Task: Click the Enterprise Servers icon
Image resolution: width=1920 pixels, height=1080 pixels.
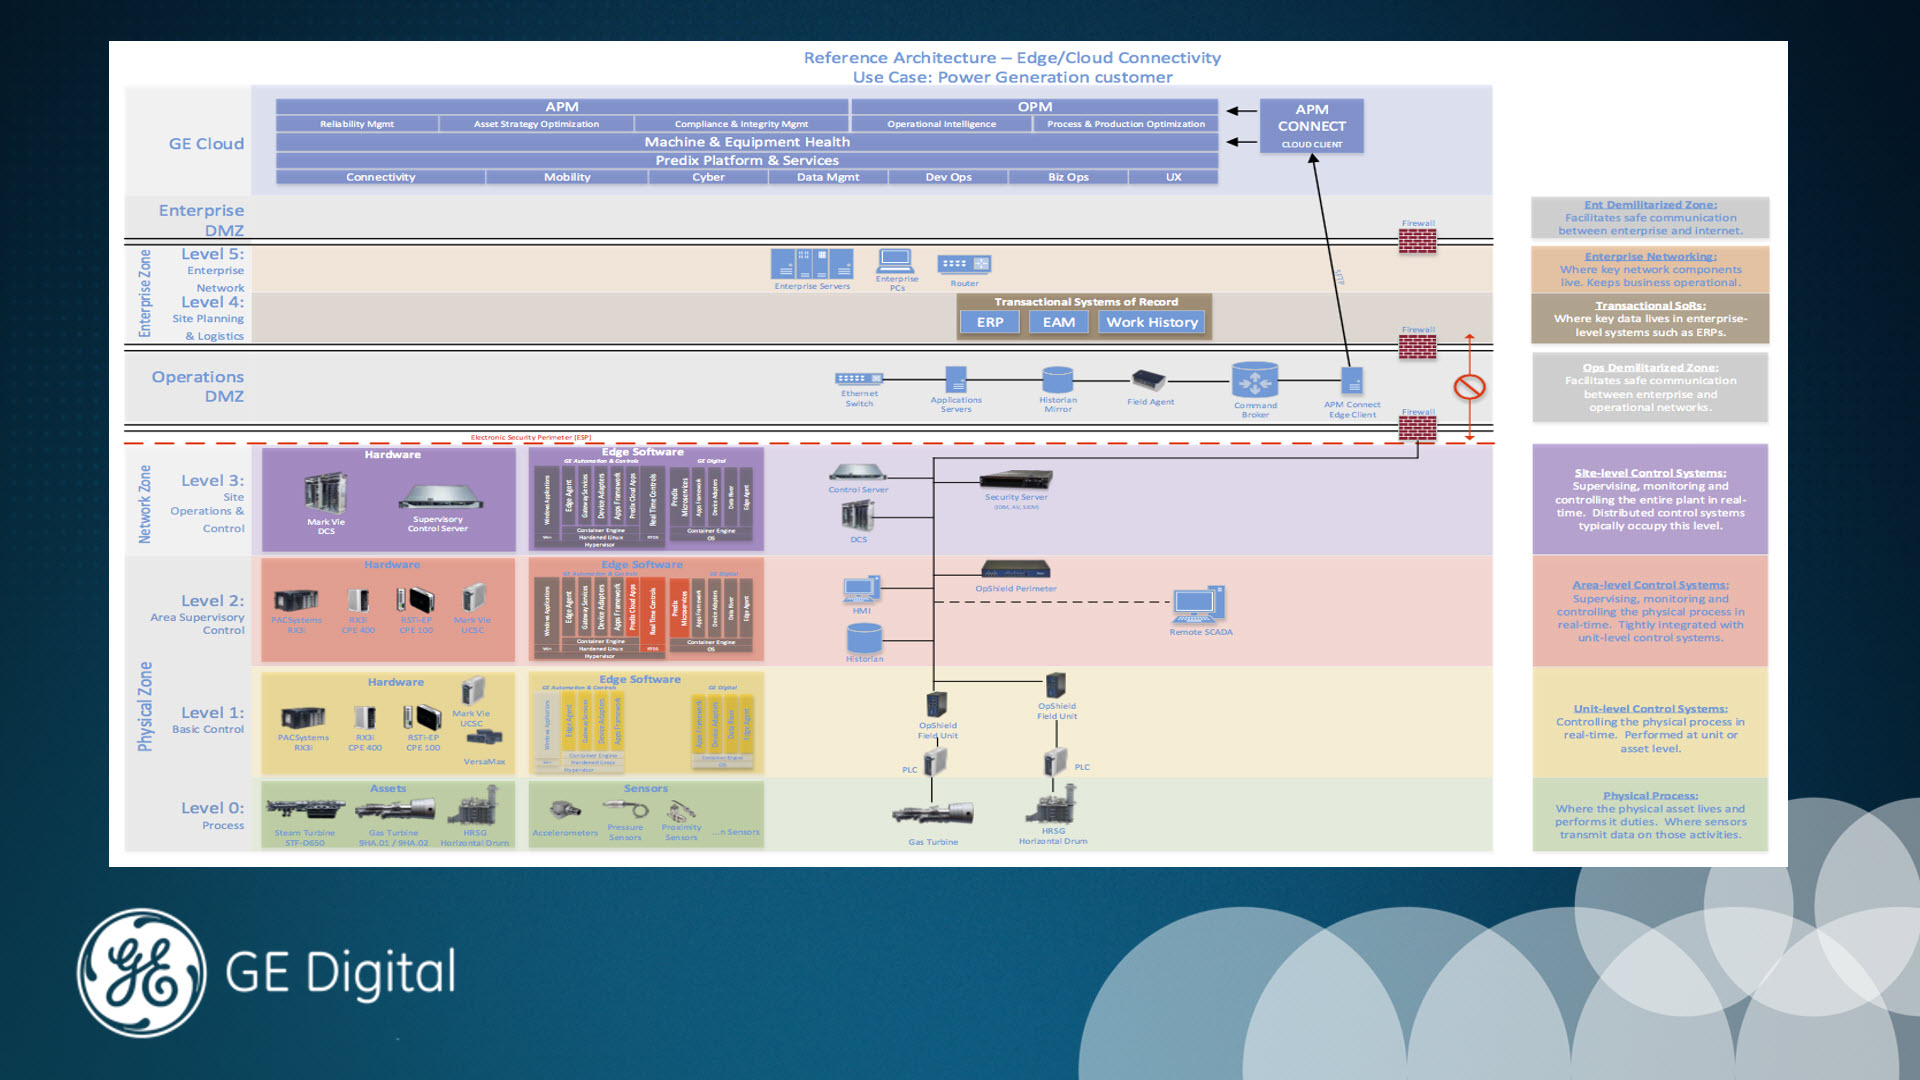Action: coord(812,264)
